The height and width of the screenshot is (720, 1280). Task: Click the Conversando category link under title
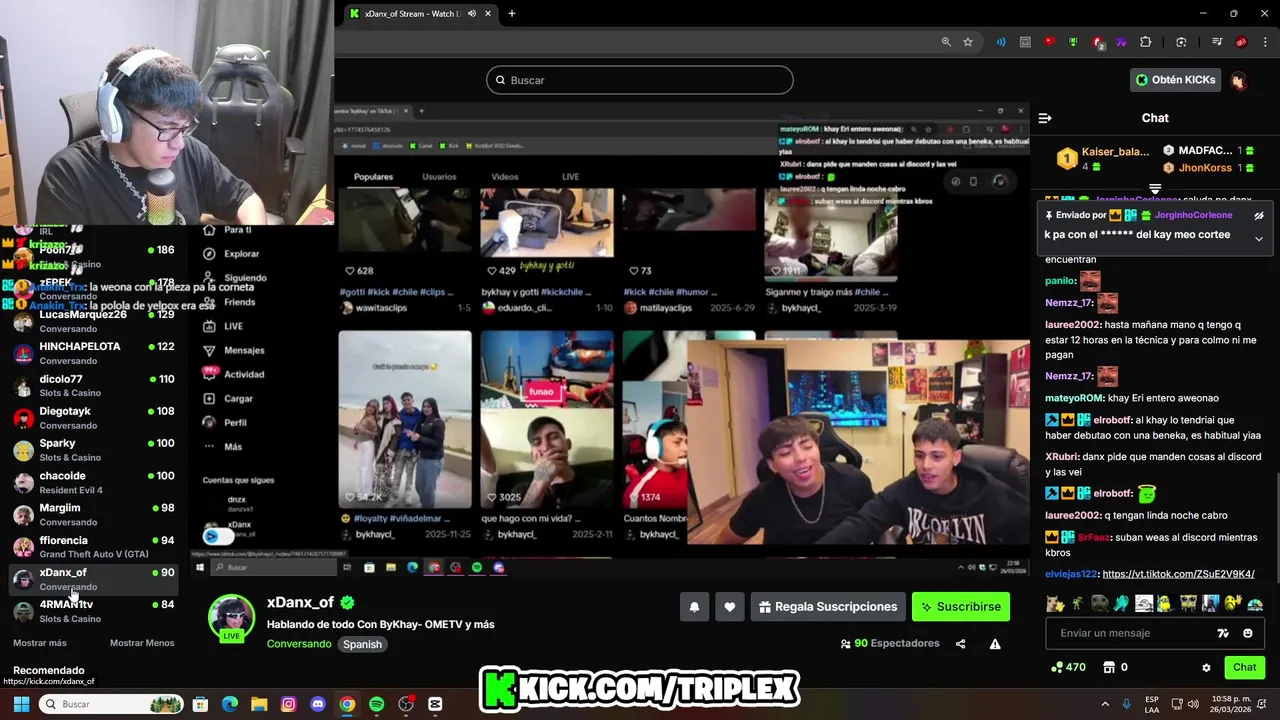299,644
